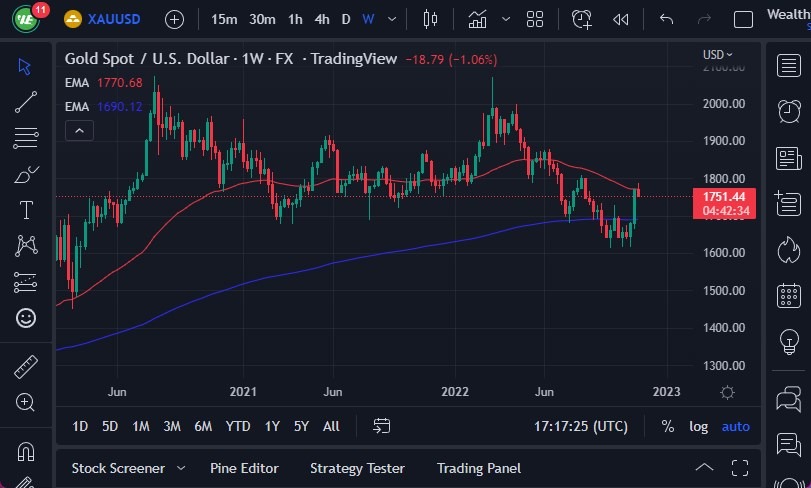Click the zoom in magnifier tool
The width and height of the screenshot is (811, 488).
pyautogui.click(x=26, y=403)
